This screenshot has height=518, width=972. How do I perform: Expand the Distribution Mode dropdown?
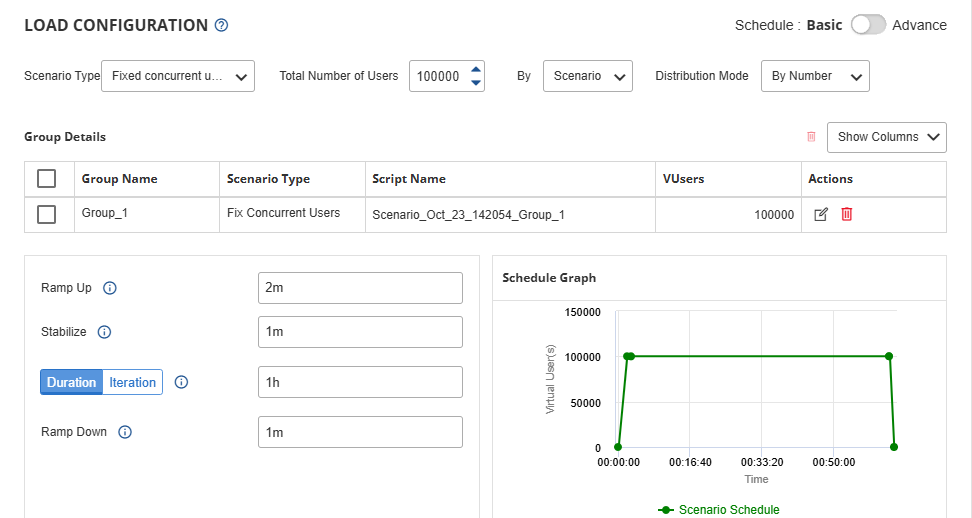click(814, 76)
